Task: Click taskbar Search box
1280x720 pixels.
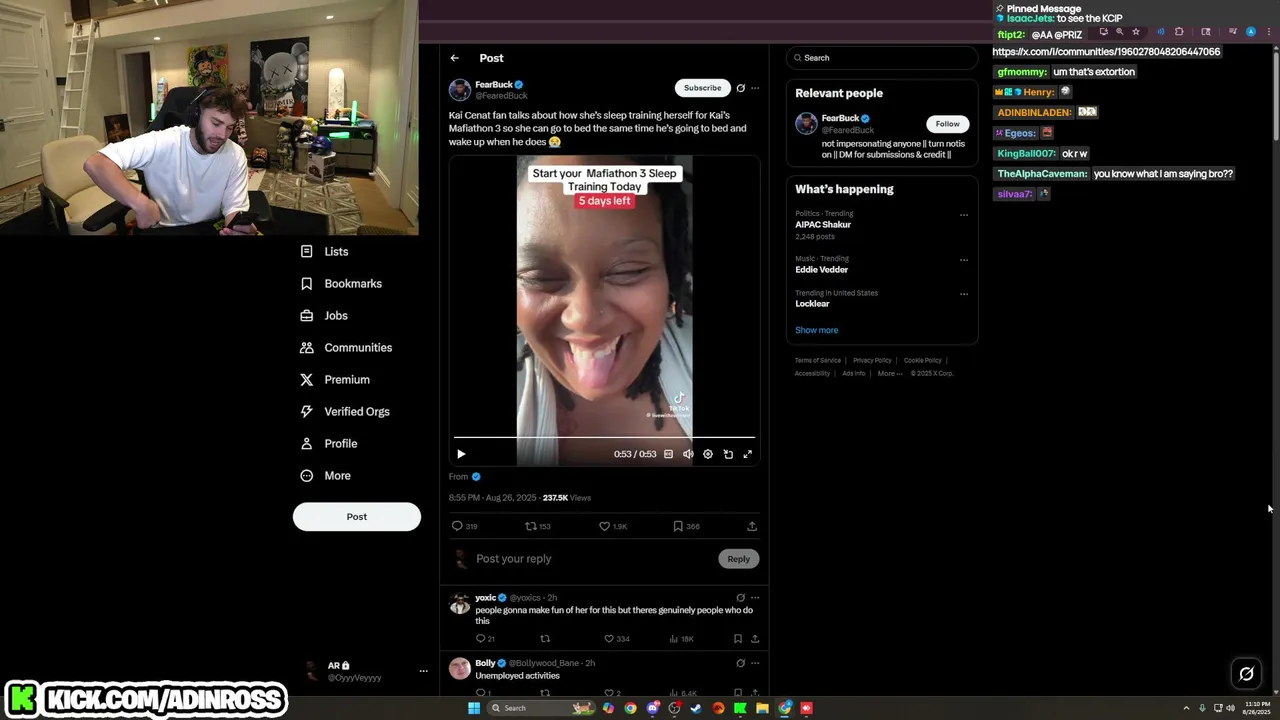Action: pyautogui.click(x=540, y=708)
